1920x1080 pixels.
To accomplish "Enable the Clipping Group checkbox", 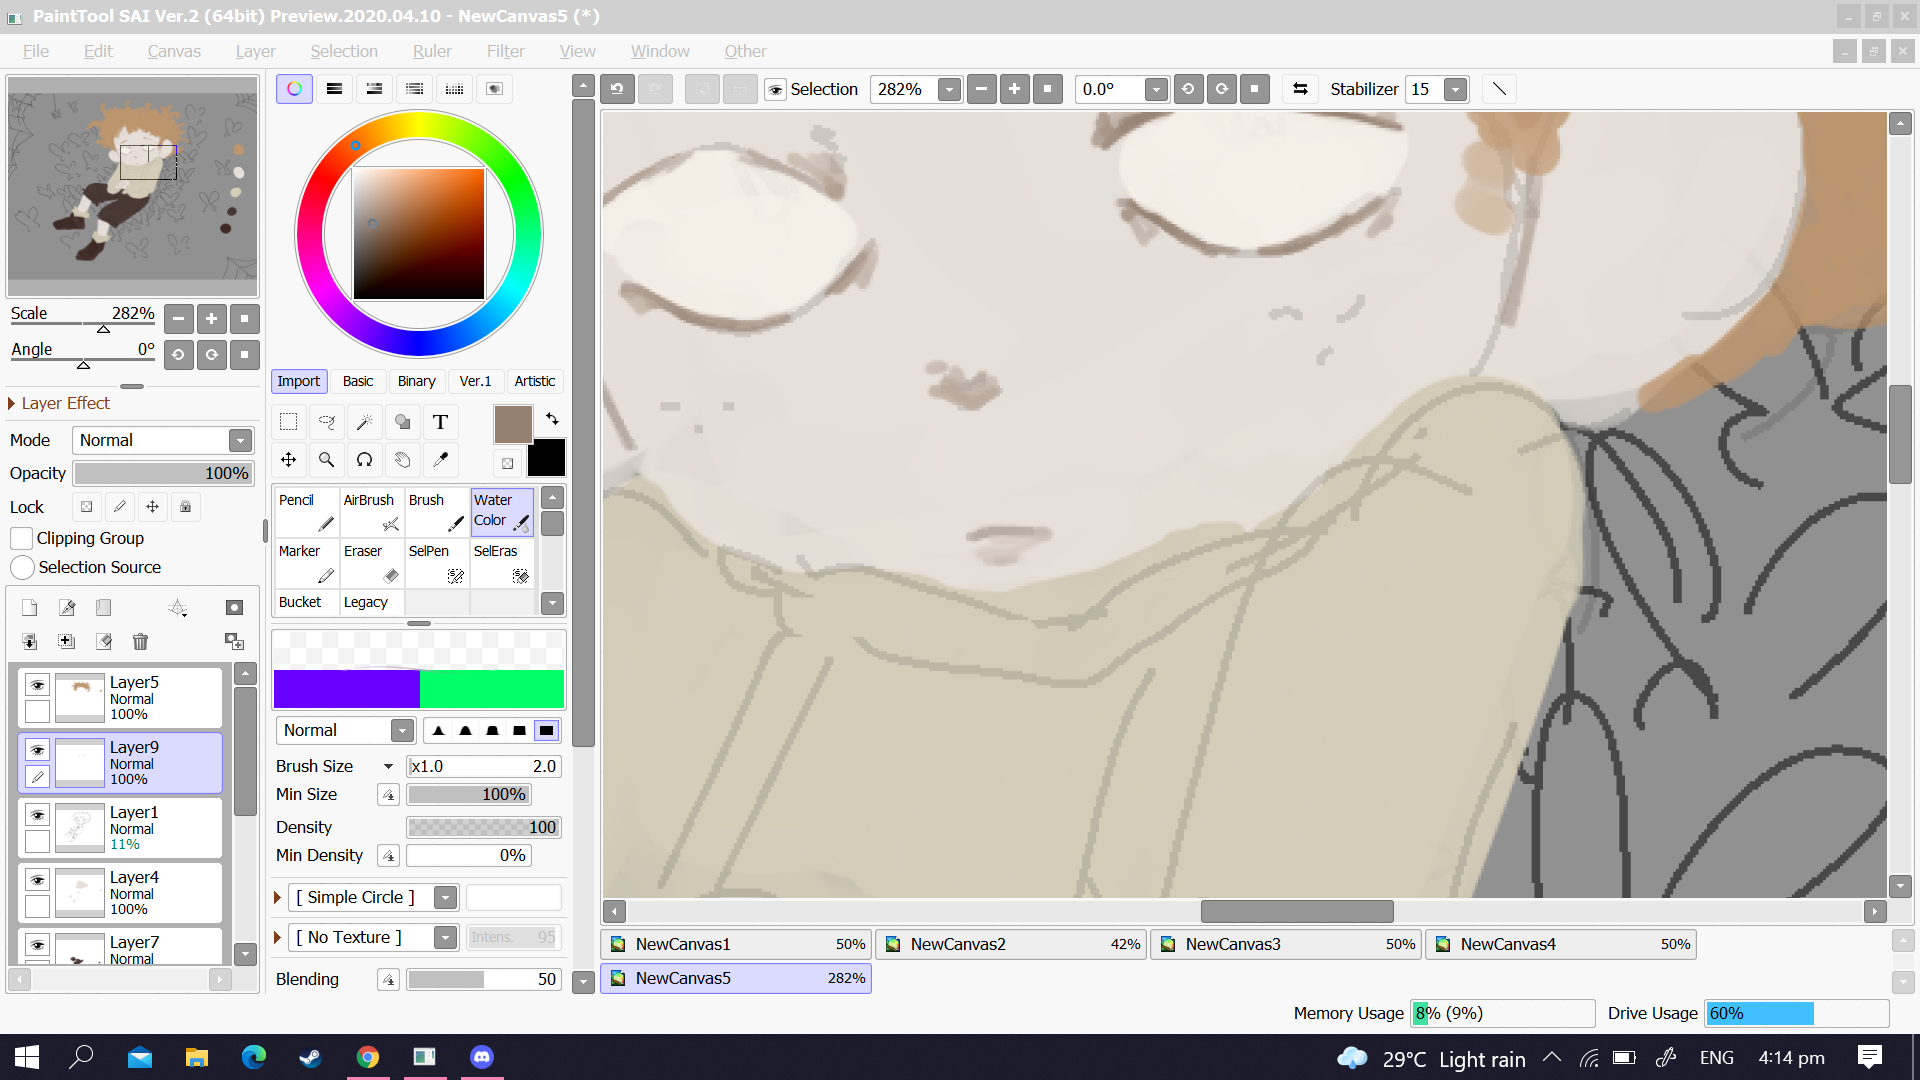I will [x=21, y=538].
